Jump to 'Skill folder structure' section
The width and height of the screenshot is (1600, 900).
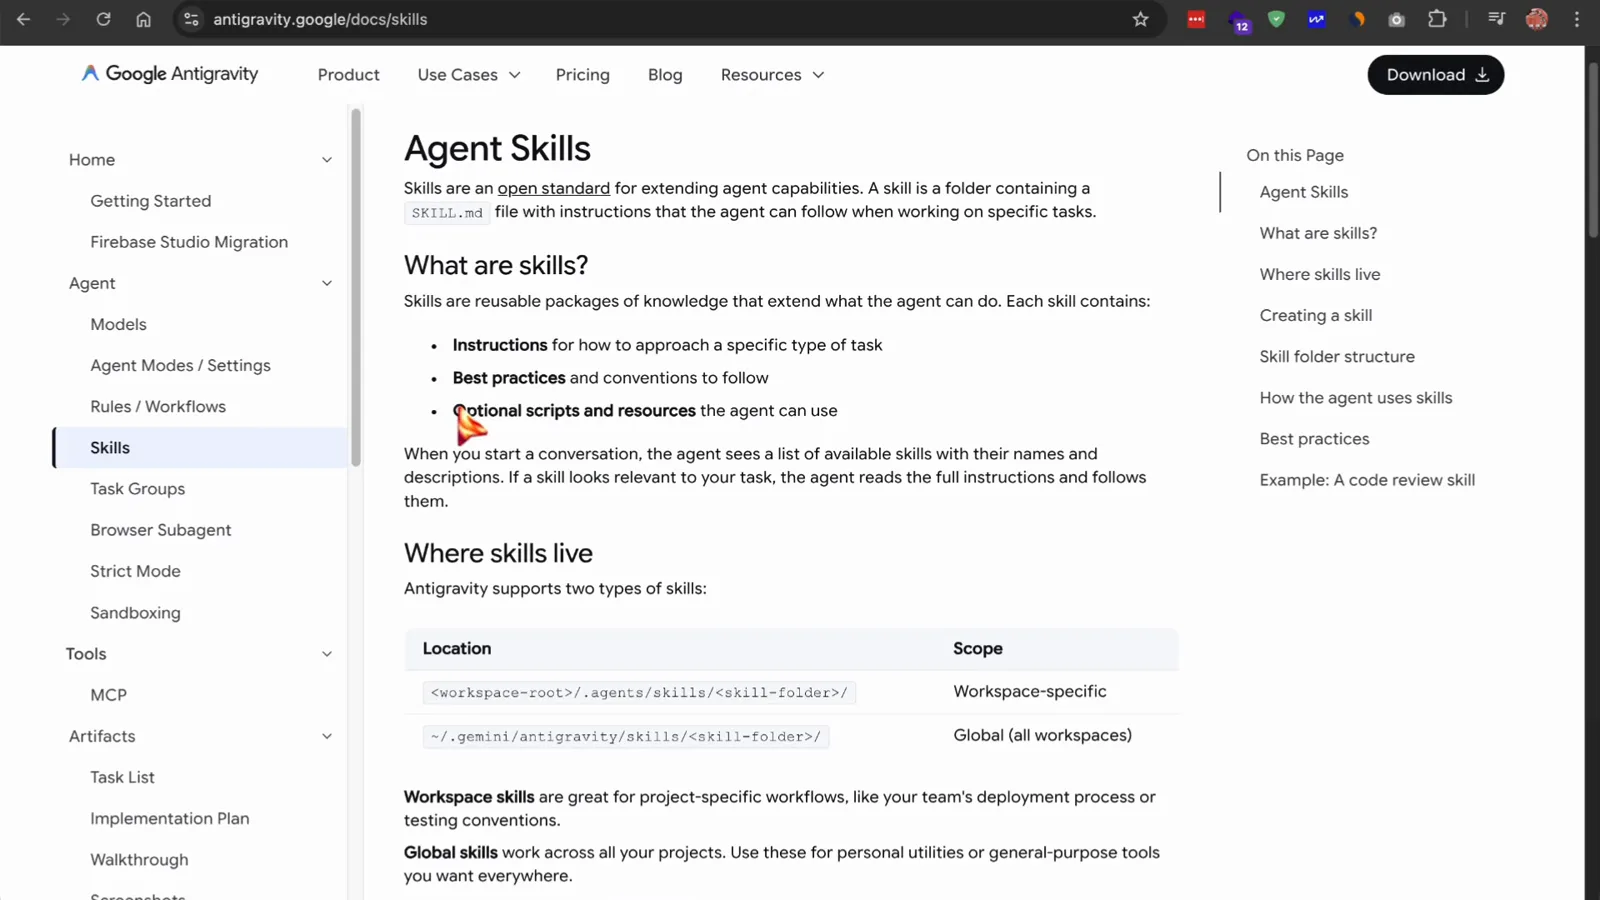(x=1337, y=357)
